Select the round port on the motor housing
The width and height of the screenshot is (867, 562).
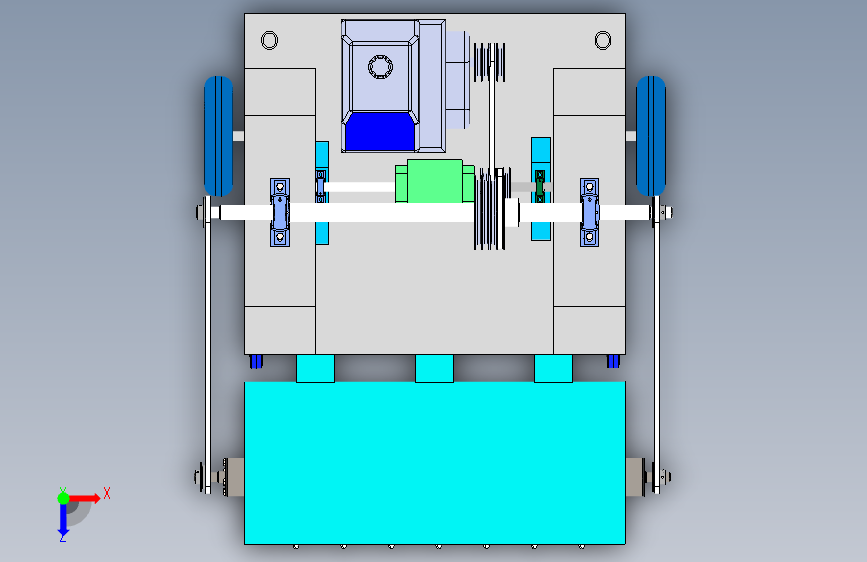pos(380,67)
